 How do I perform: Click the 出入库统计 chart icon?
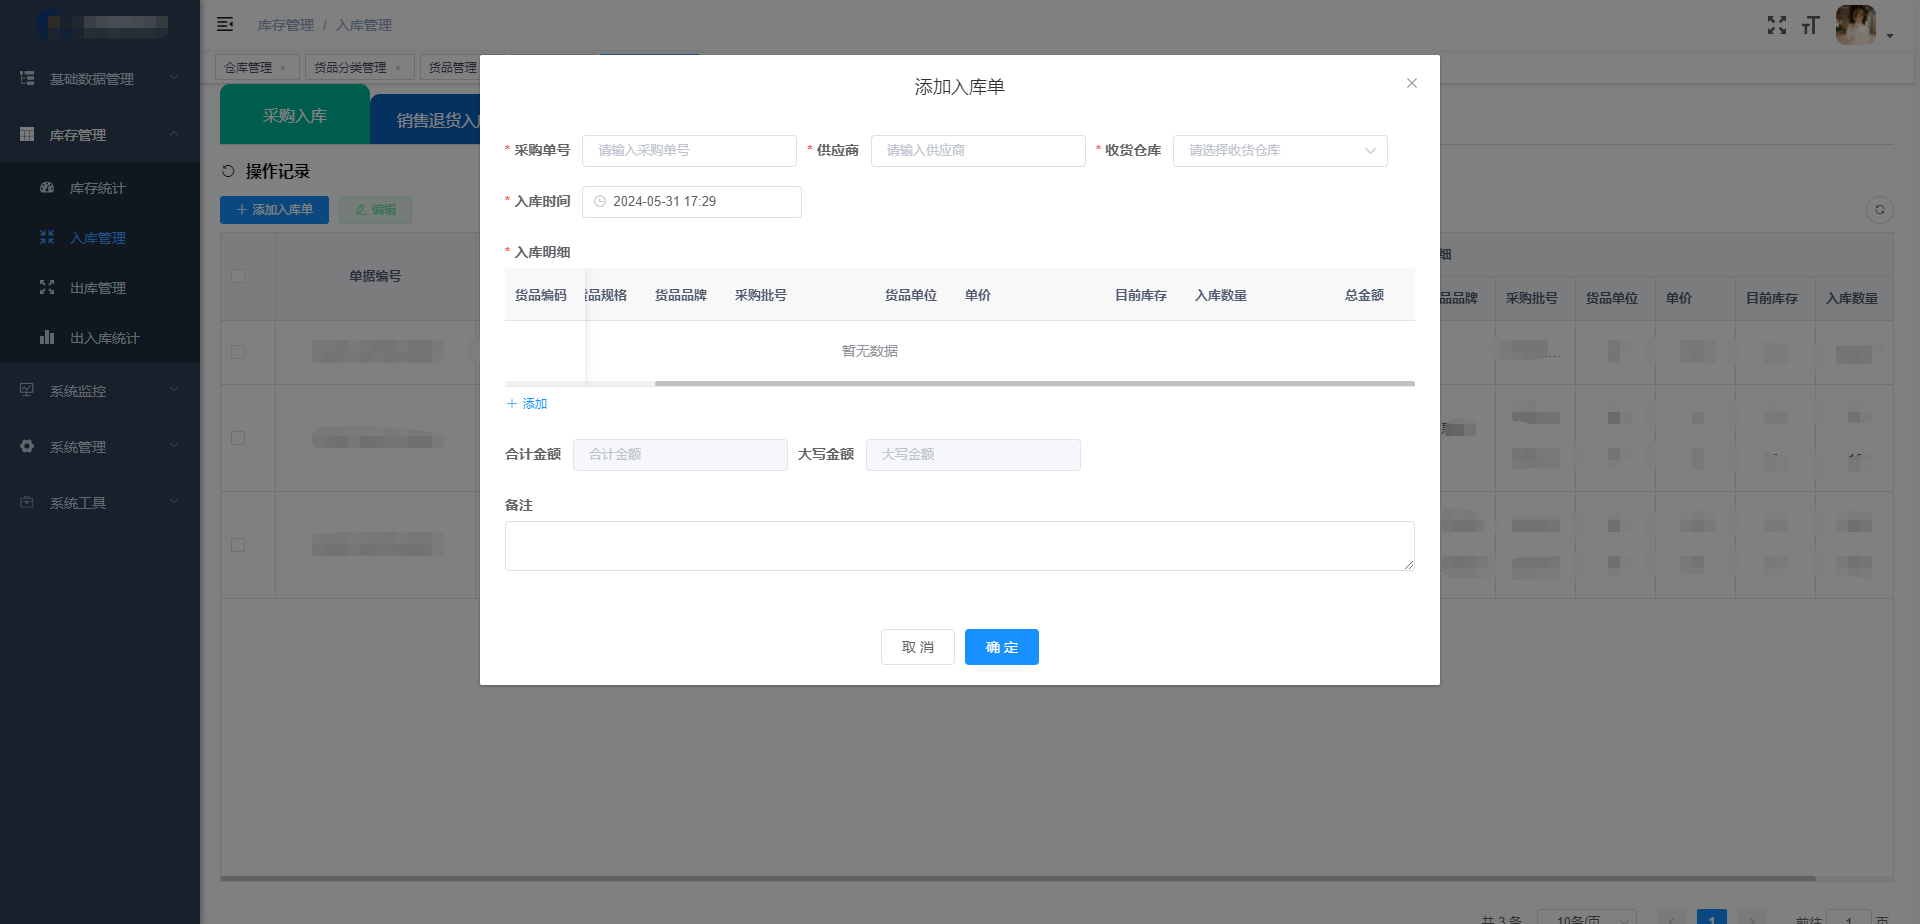(x=47, y=337)
